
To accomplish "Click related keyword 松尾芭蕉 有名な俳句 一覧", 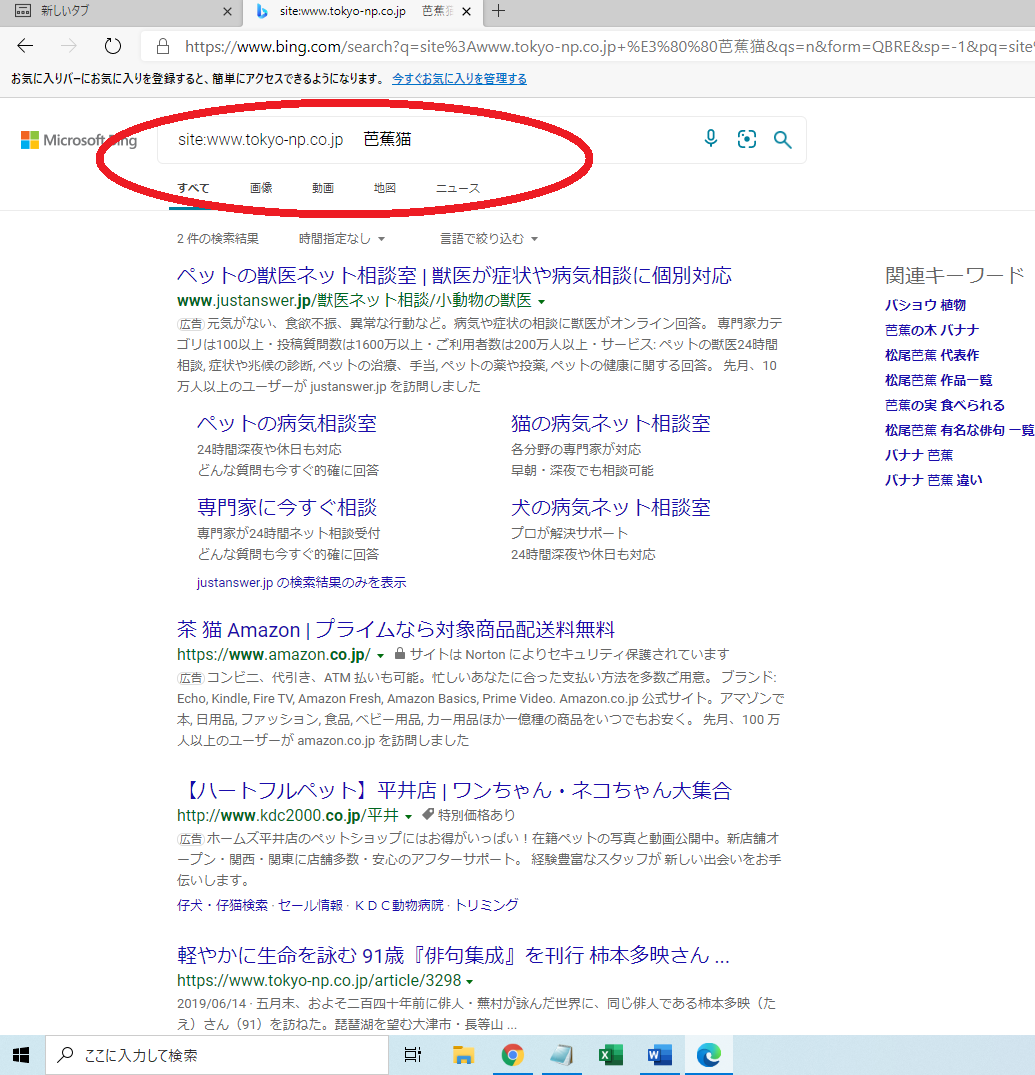I will pos(960,430).
